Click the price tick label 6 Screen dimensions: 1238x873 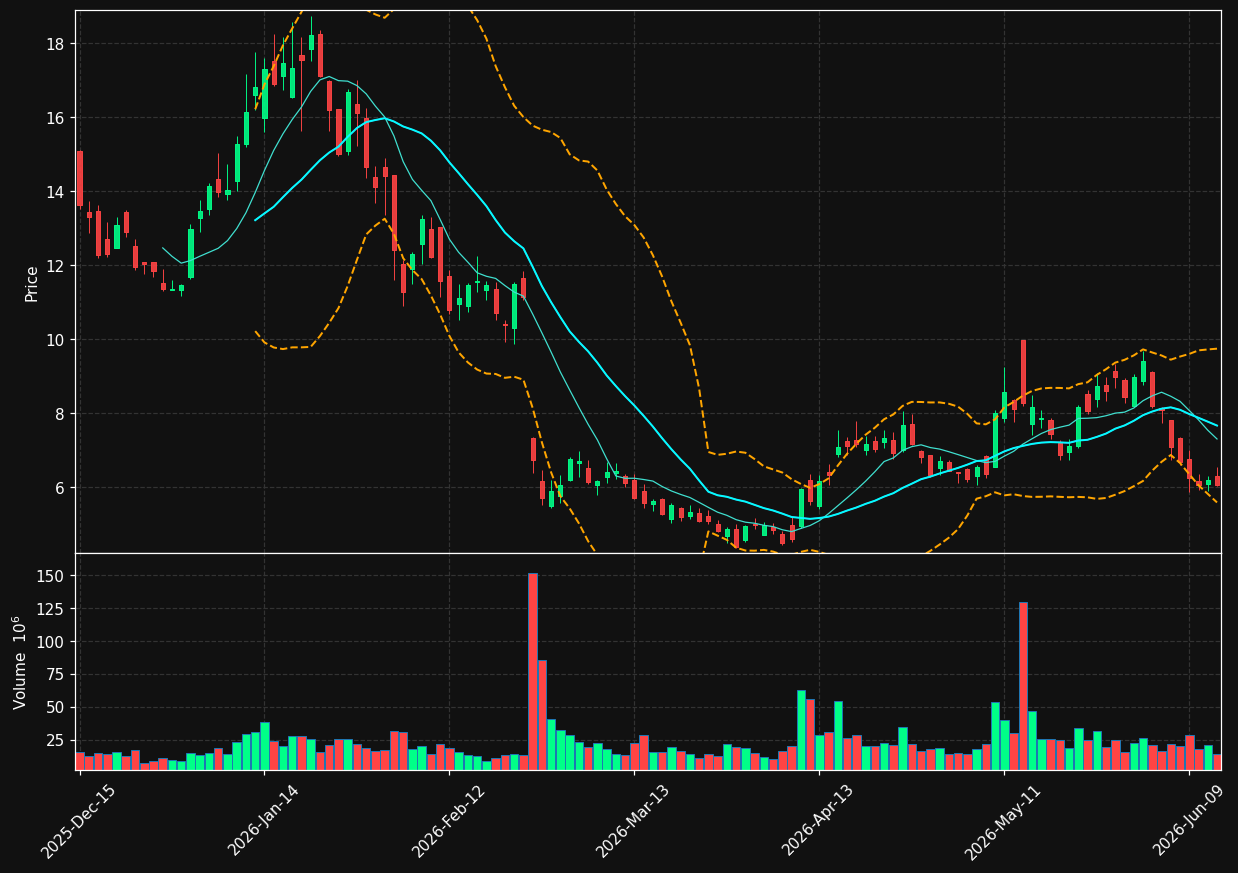tap(60, 488)
